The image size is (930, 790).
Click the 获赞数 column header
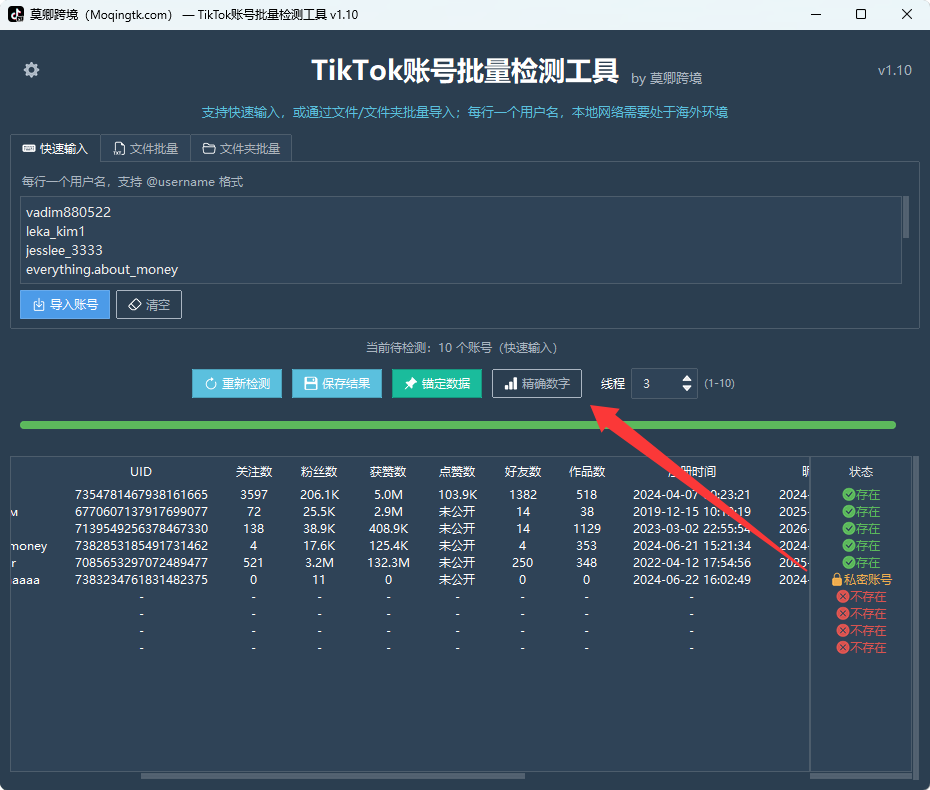pyautogui.click(x=388, y=472)
